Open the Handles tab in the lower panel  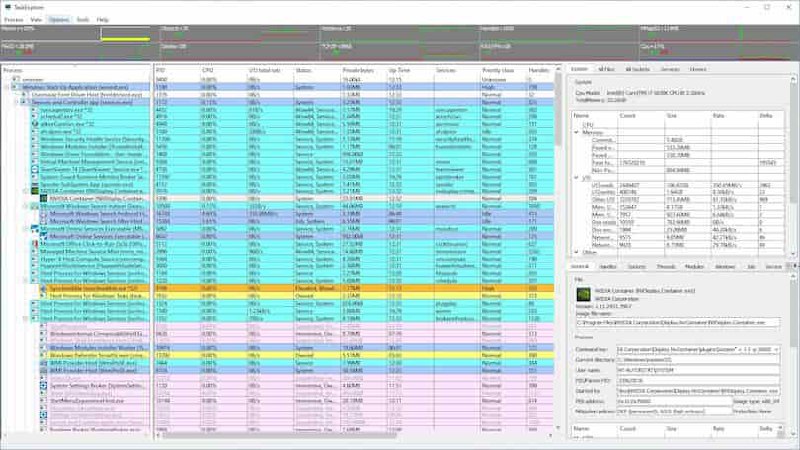(608, 267)
